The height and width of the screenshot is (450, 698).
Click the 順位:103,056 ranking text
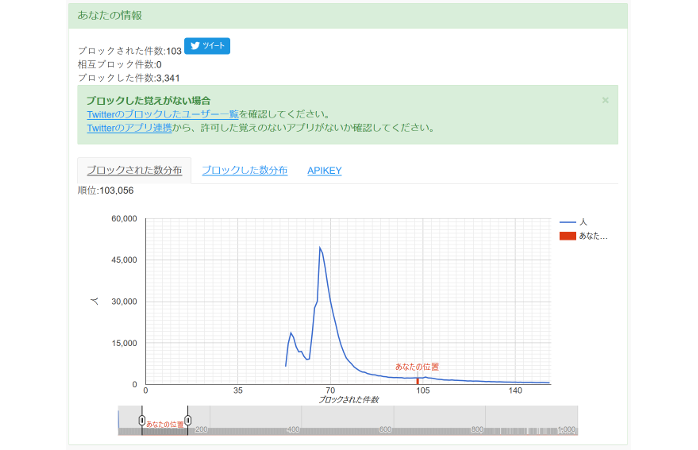[x=106, y=190]
